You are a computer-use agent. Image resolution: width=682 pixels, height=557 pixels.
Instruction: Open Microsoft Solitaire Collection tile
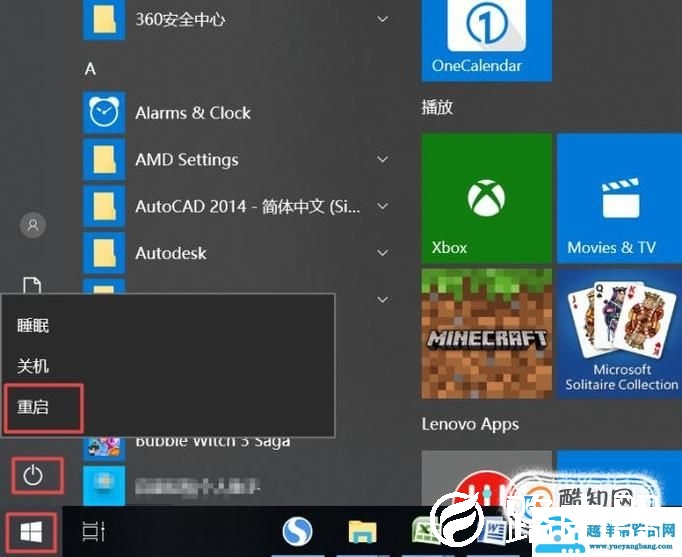coord(619,334)
